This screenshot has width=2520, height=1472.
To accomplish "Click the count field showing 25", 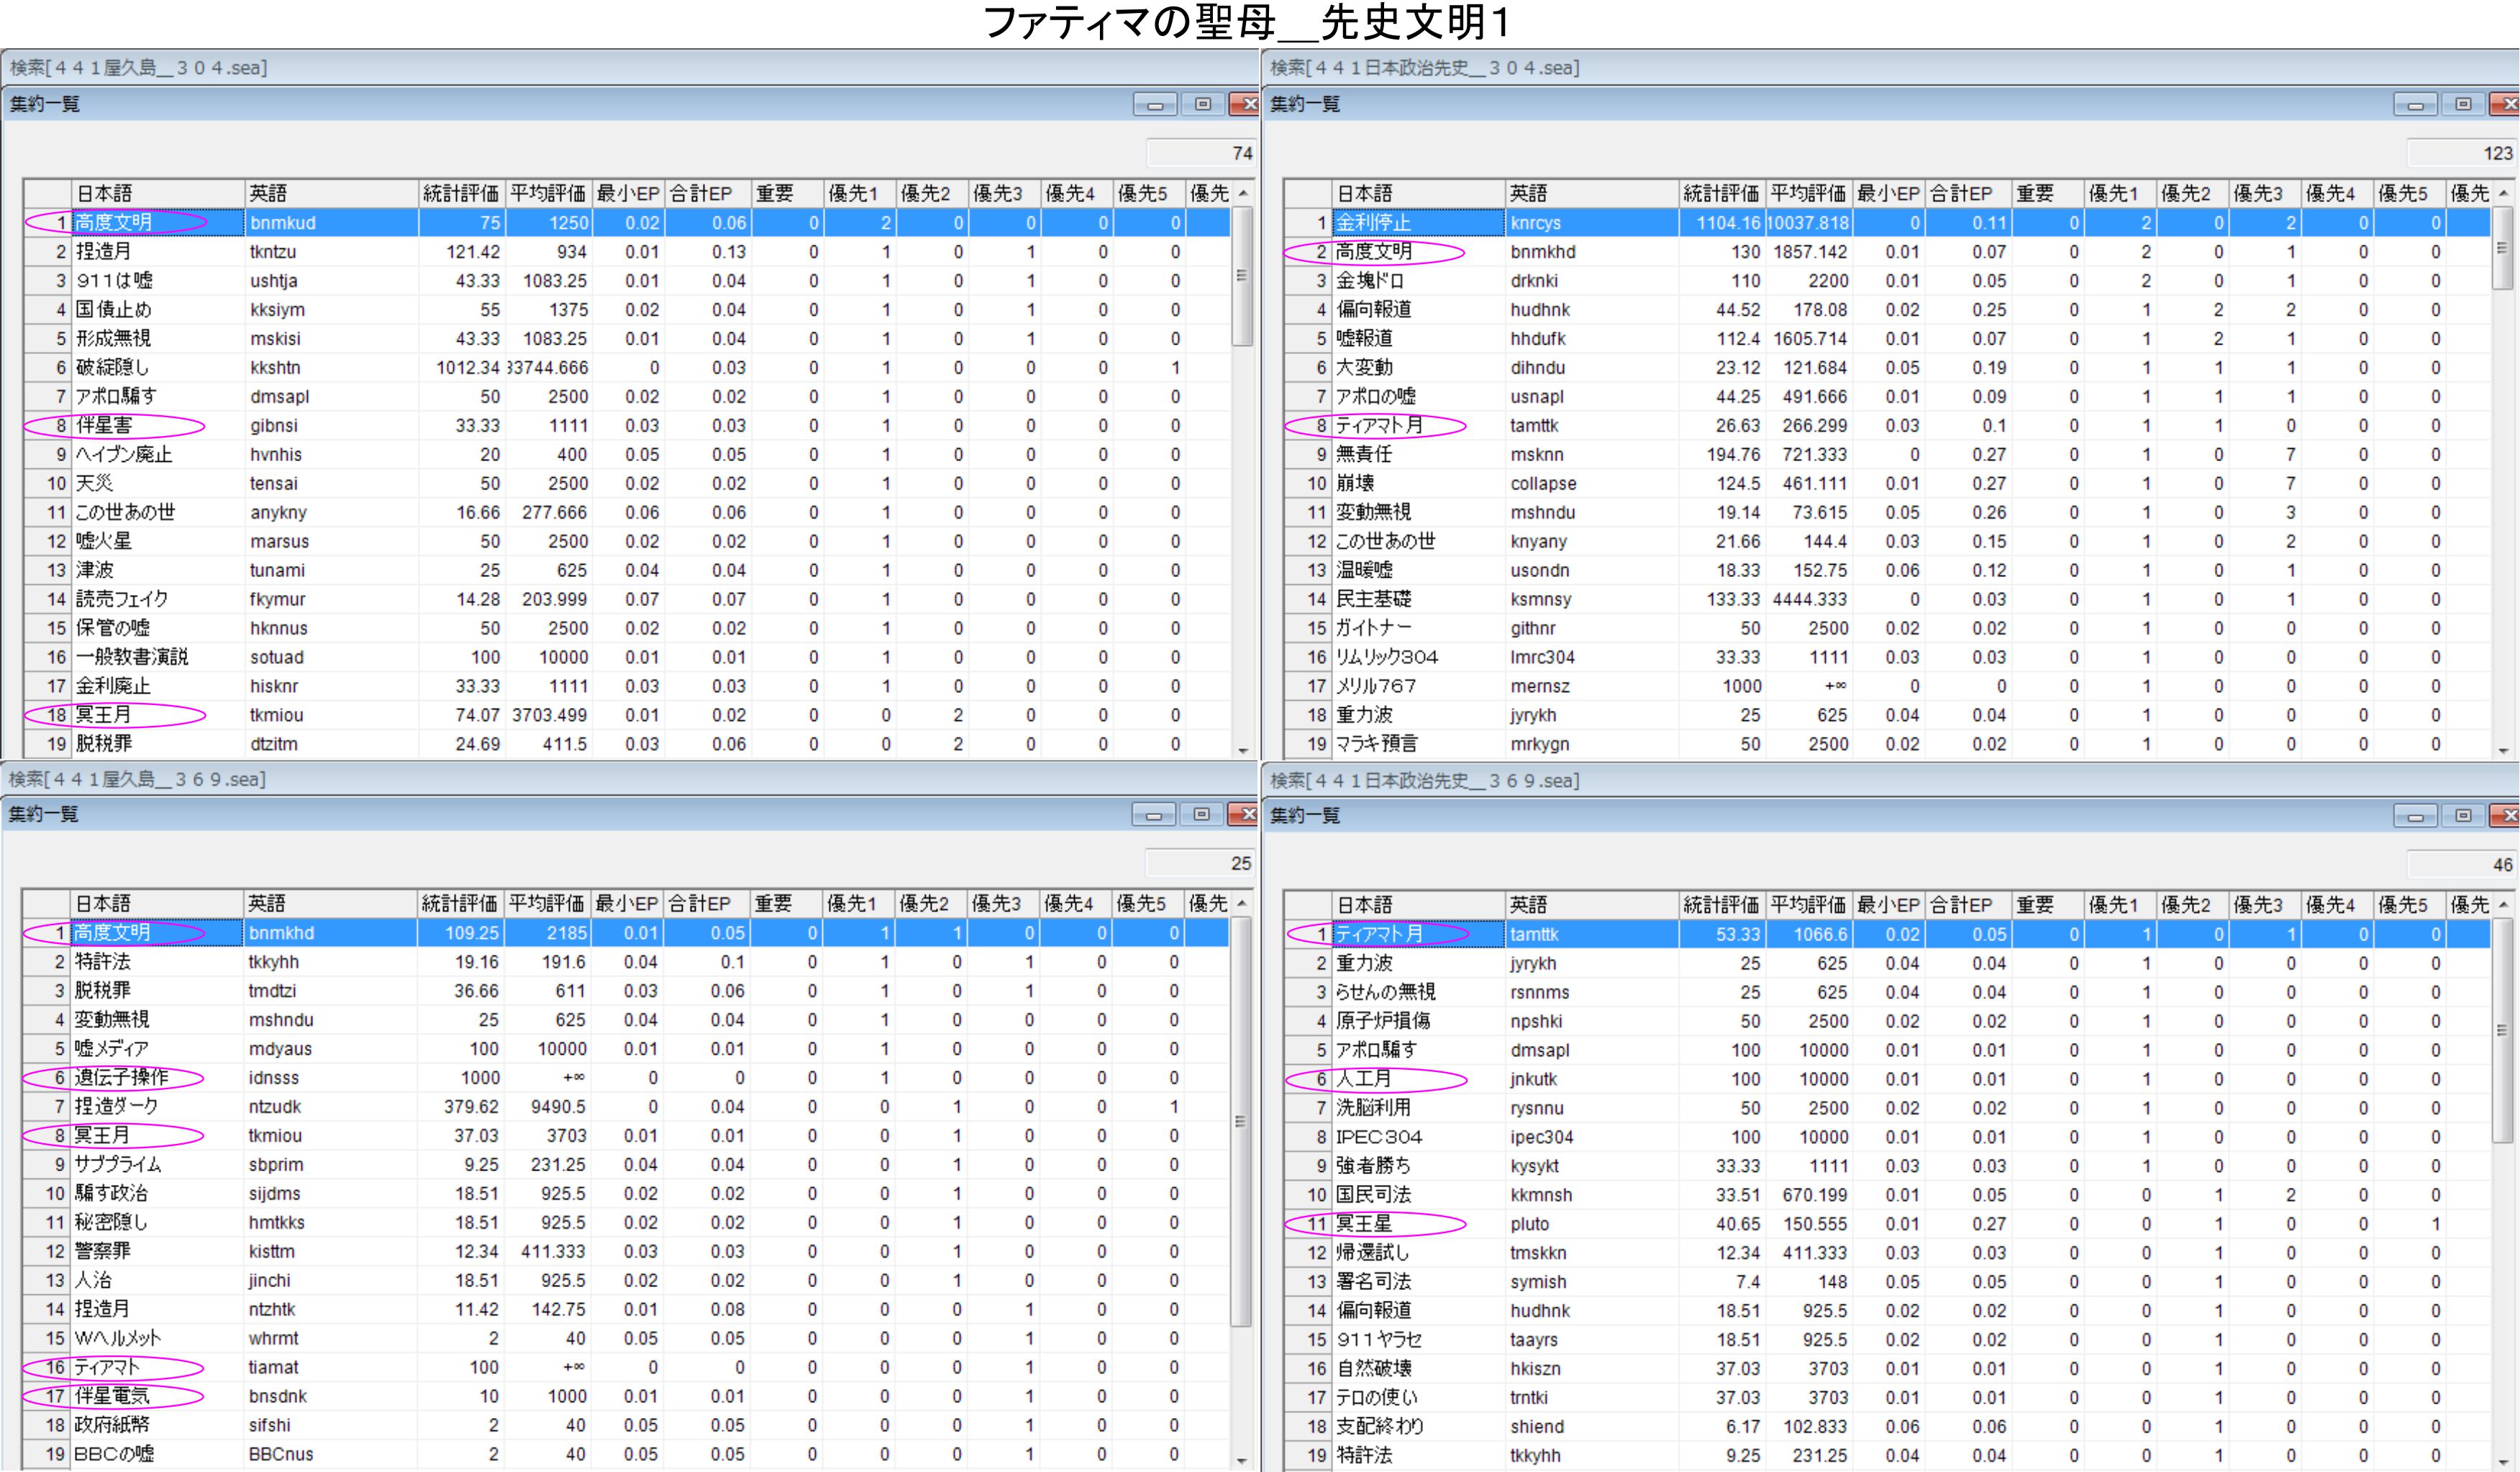I will (x=1200, y=863).
